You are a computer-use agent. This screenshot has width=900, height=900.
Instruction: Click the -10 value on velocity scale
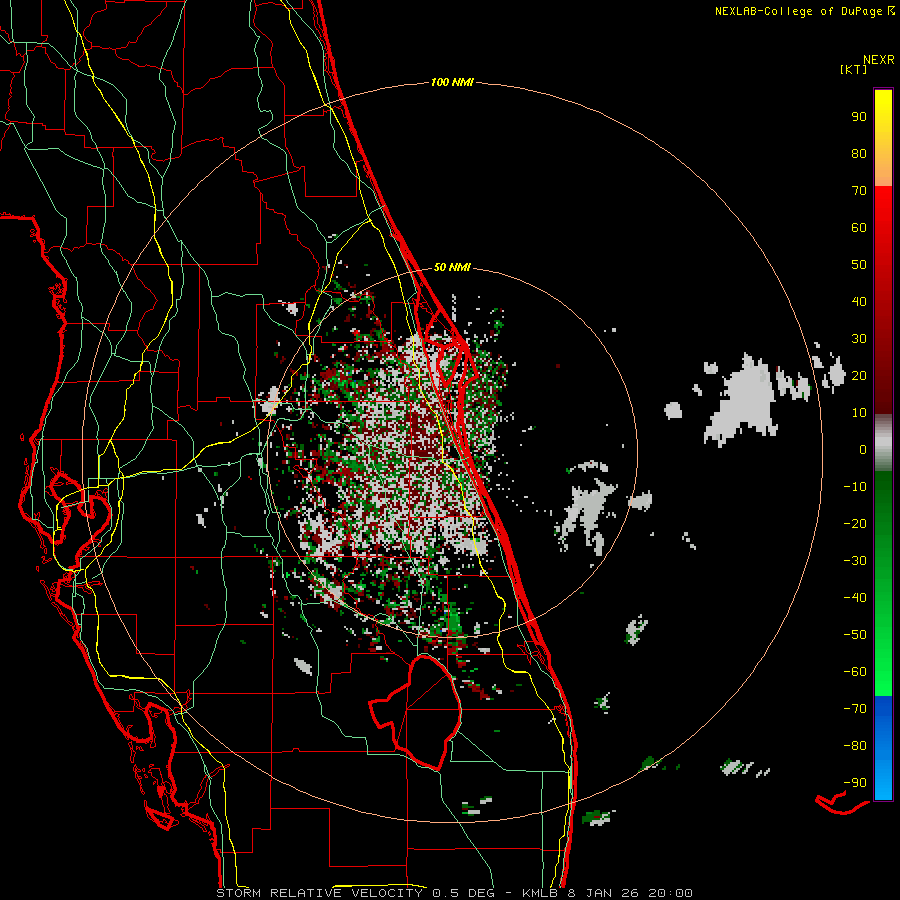pyautogui.click(x=855, y=487)
